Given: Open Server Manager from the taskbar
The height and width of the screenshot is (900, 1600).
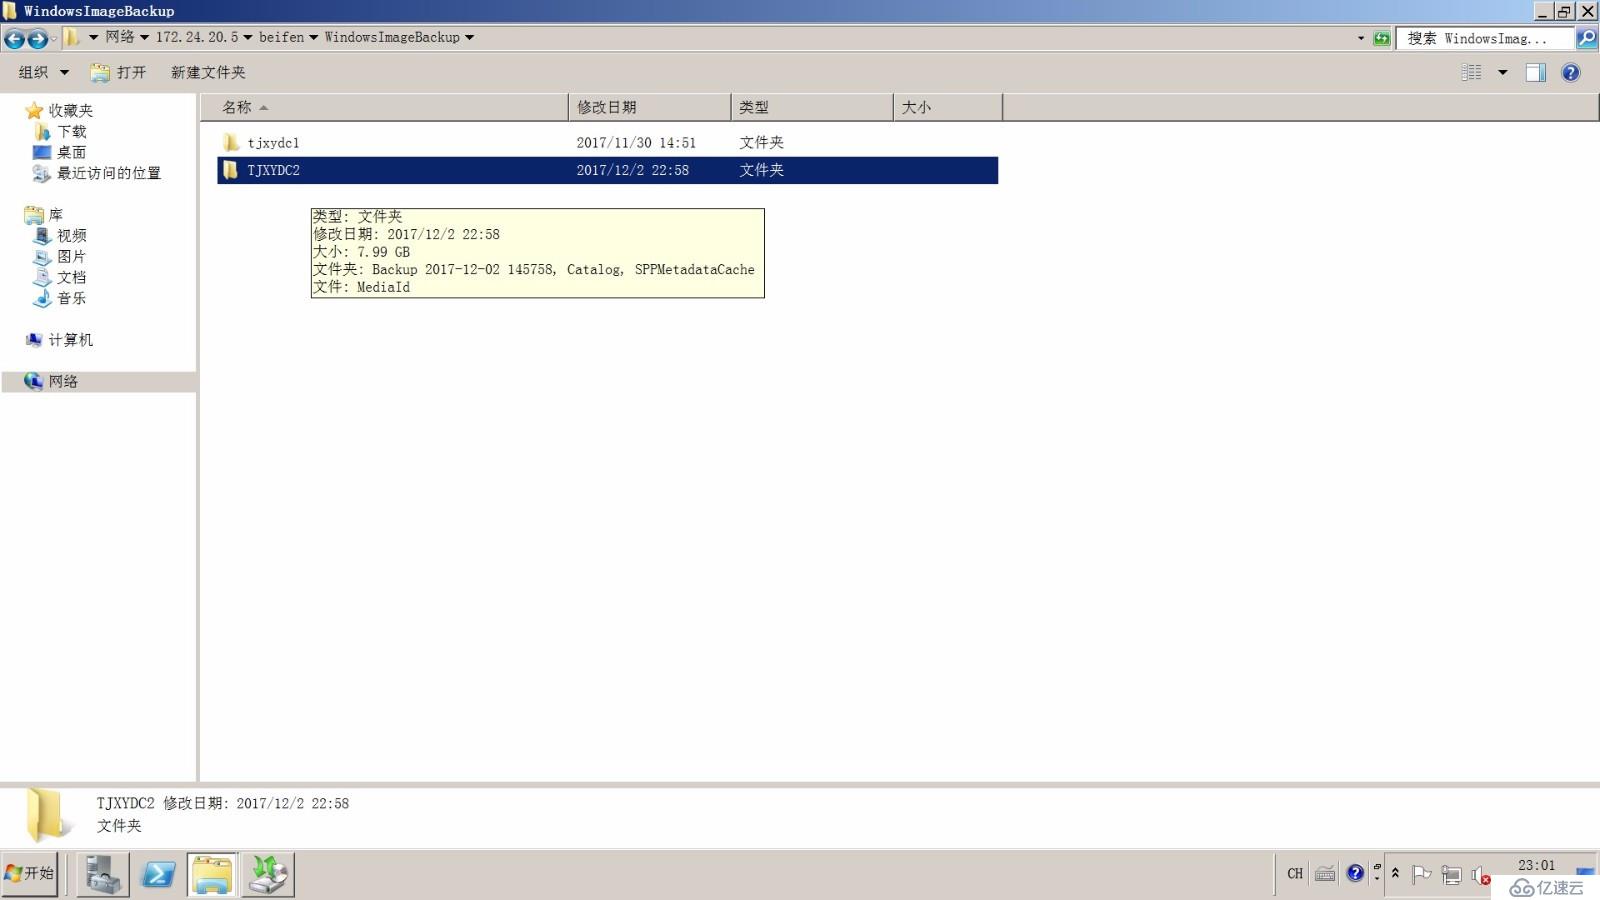Looking at the screenshot, I should 103,875.
